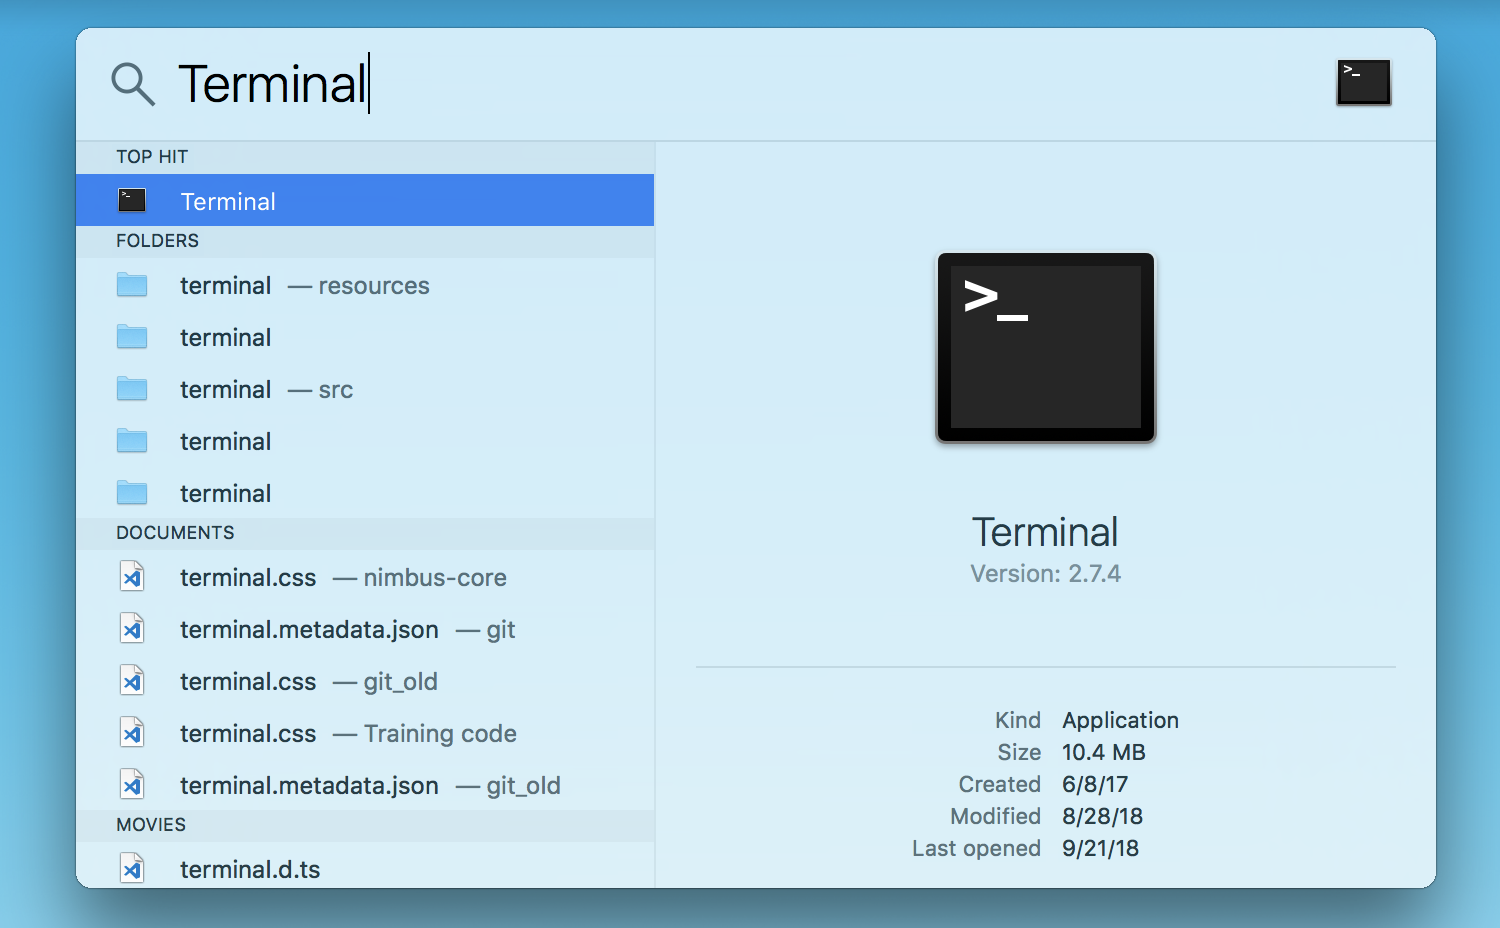
Task: Click the file icon for terminal.css — nimbus-core
Action: (x=132, y=578)
